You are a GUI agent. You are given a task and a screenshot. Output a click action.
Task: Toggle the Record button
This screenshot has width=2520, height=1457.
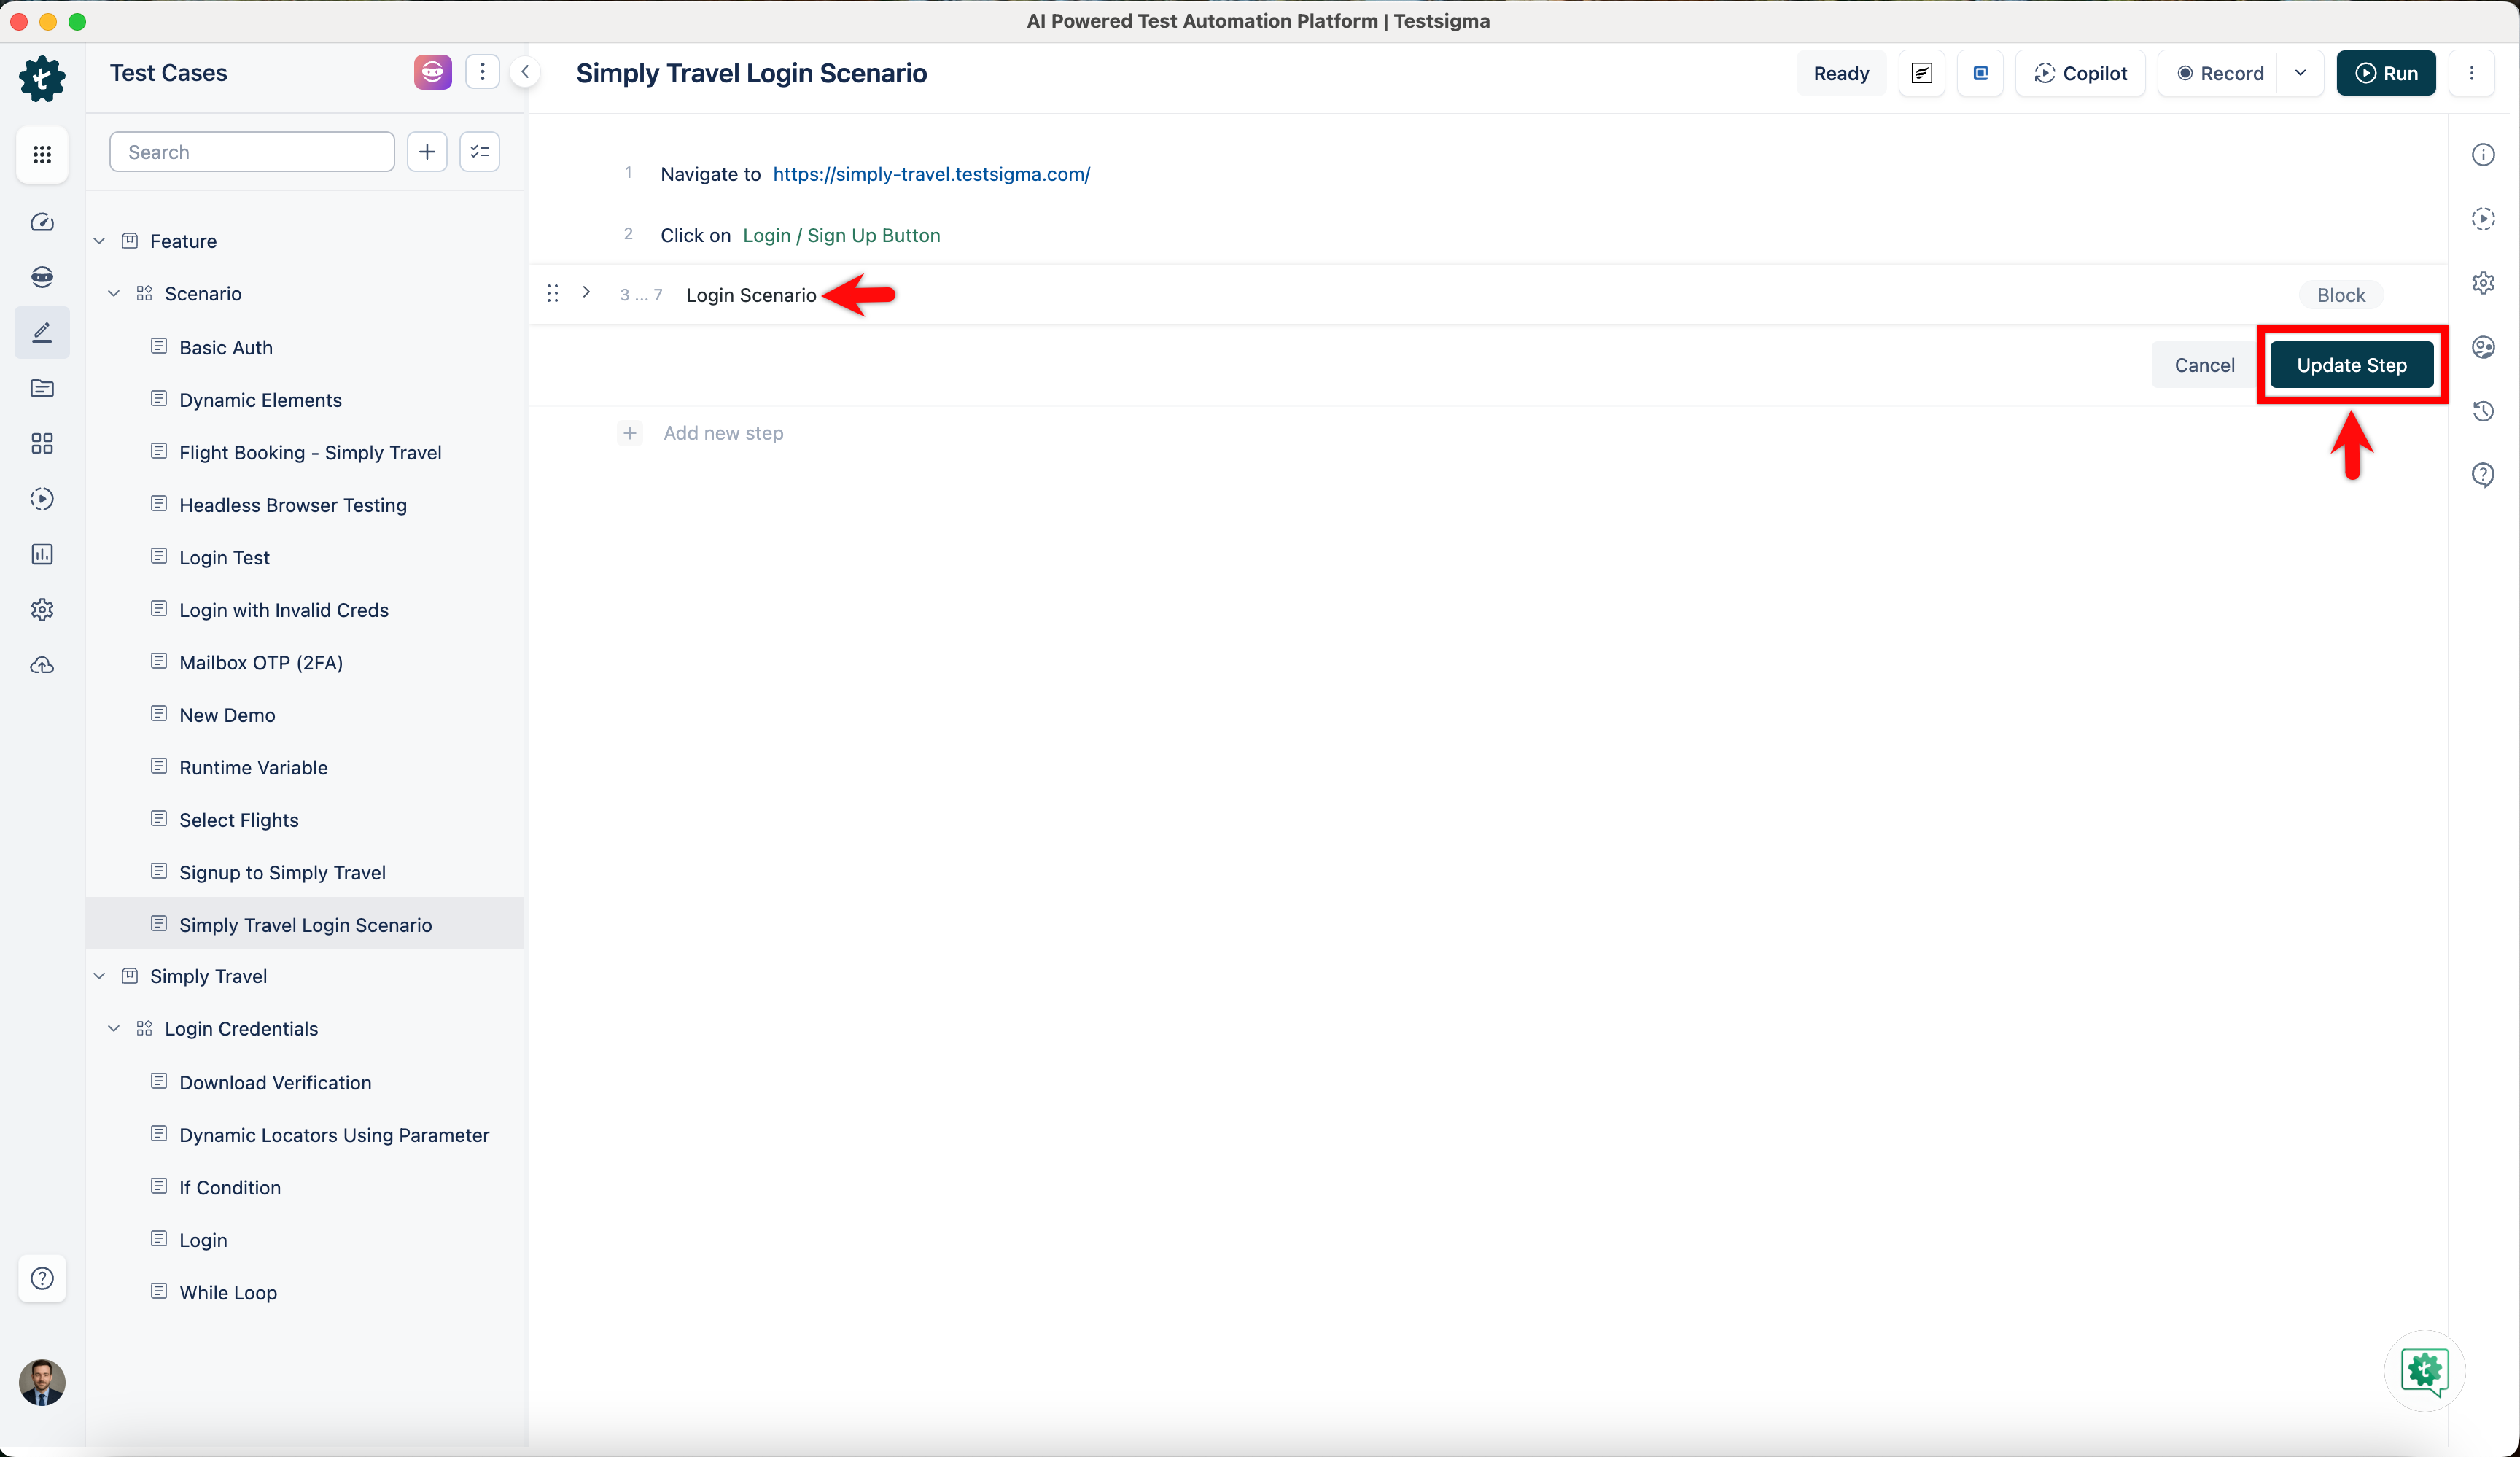pyautogui.click(x=2220, y=73)
